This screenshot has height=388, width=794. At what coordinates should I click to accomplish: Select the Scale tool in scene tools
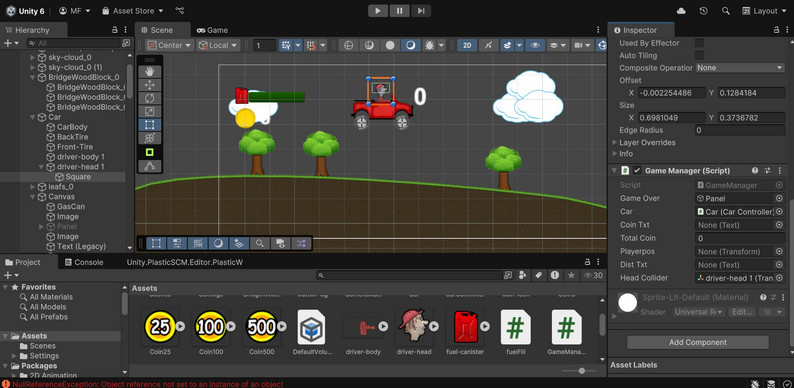pos(149,111)
